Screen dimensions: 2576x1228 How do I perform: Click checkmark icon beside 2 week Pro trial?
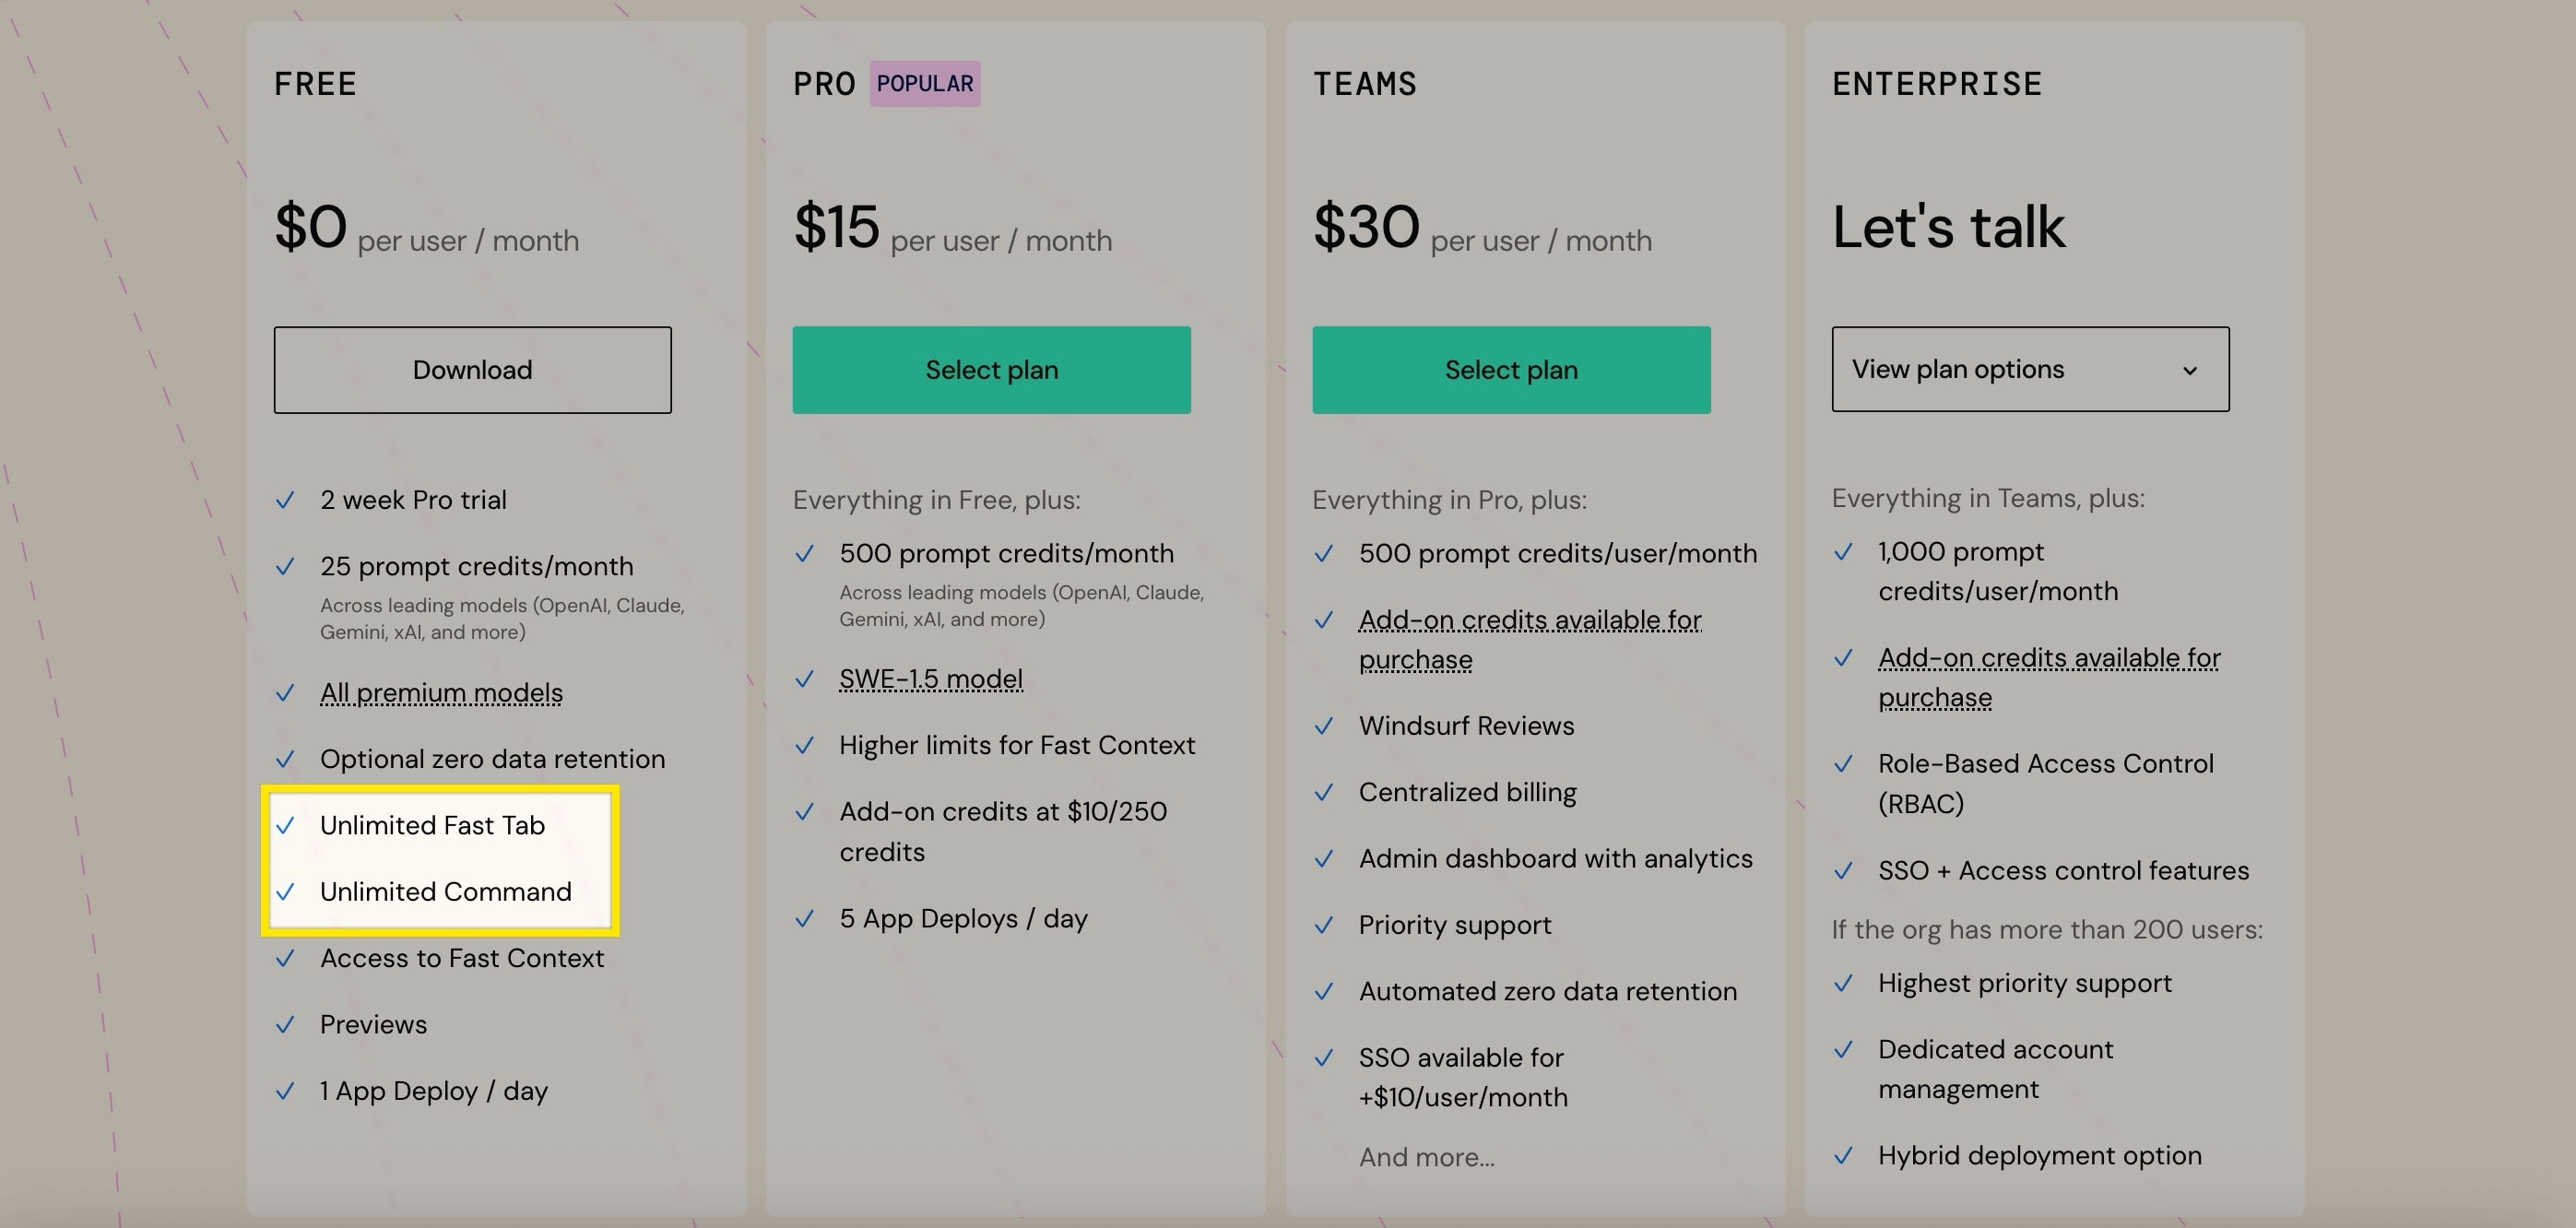coord(285,500)
